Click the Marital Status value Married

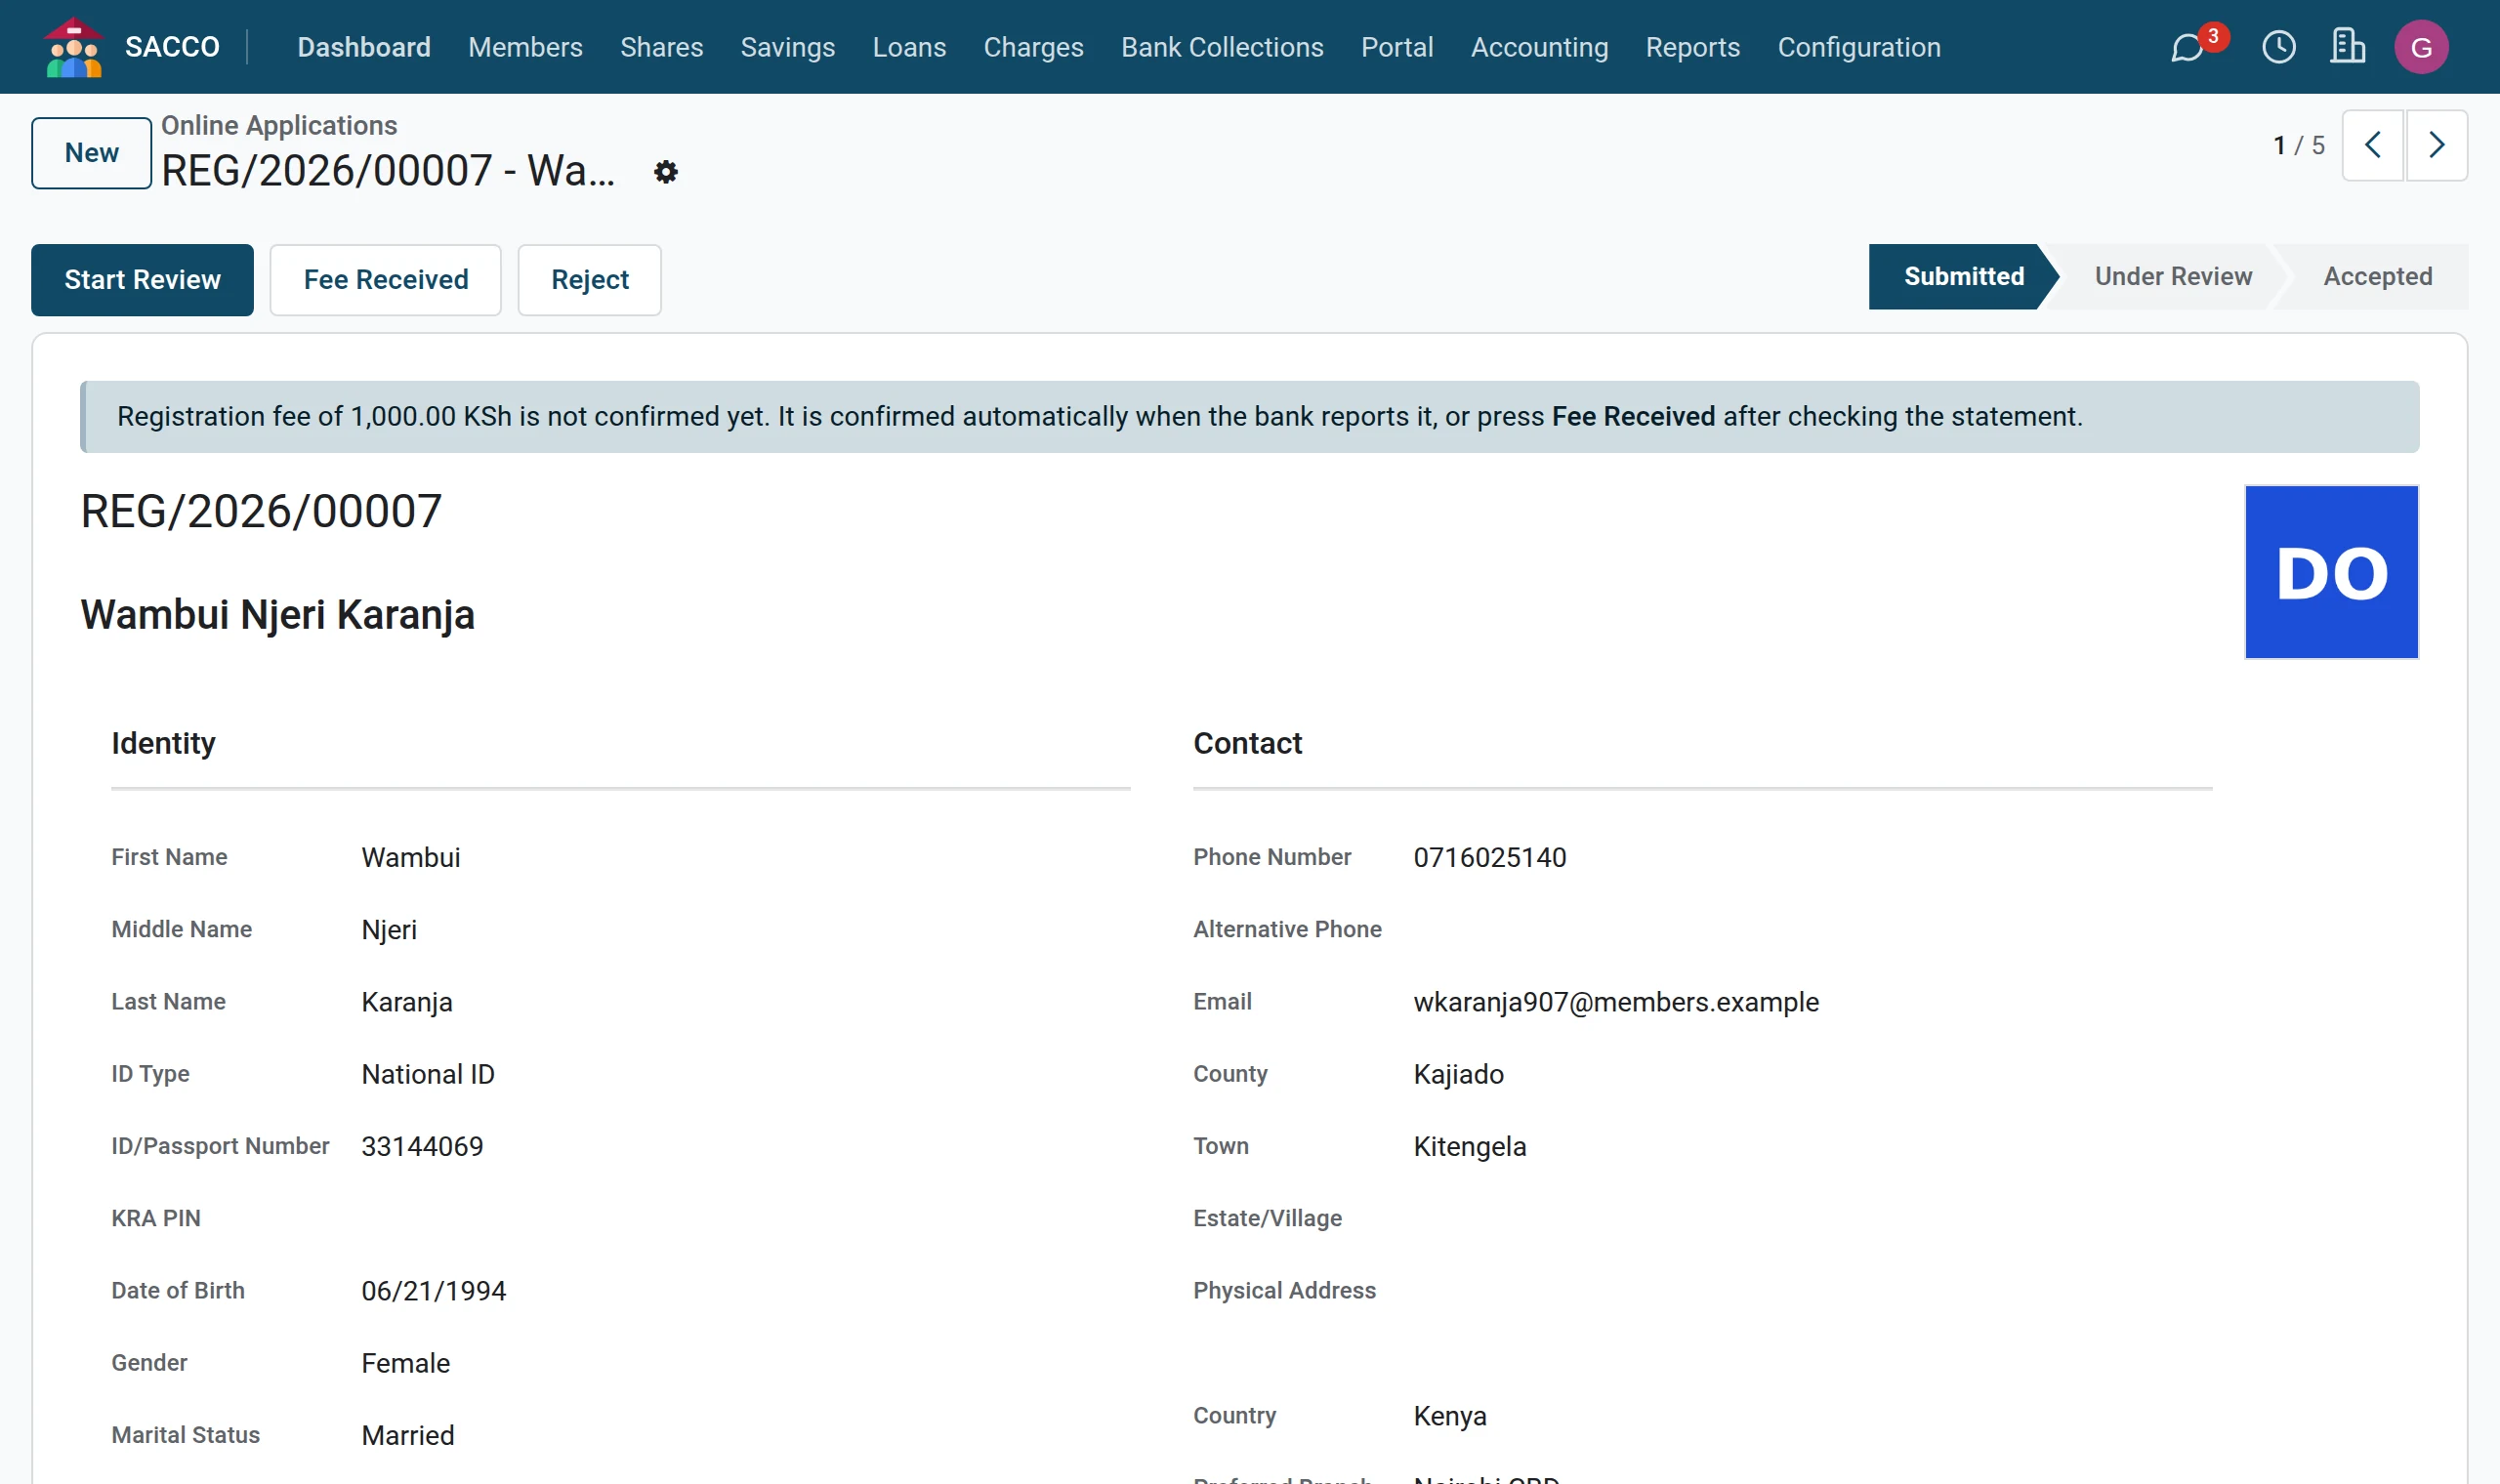point(408,1436)
